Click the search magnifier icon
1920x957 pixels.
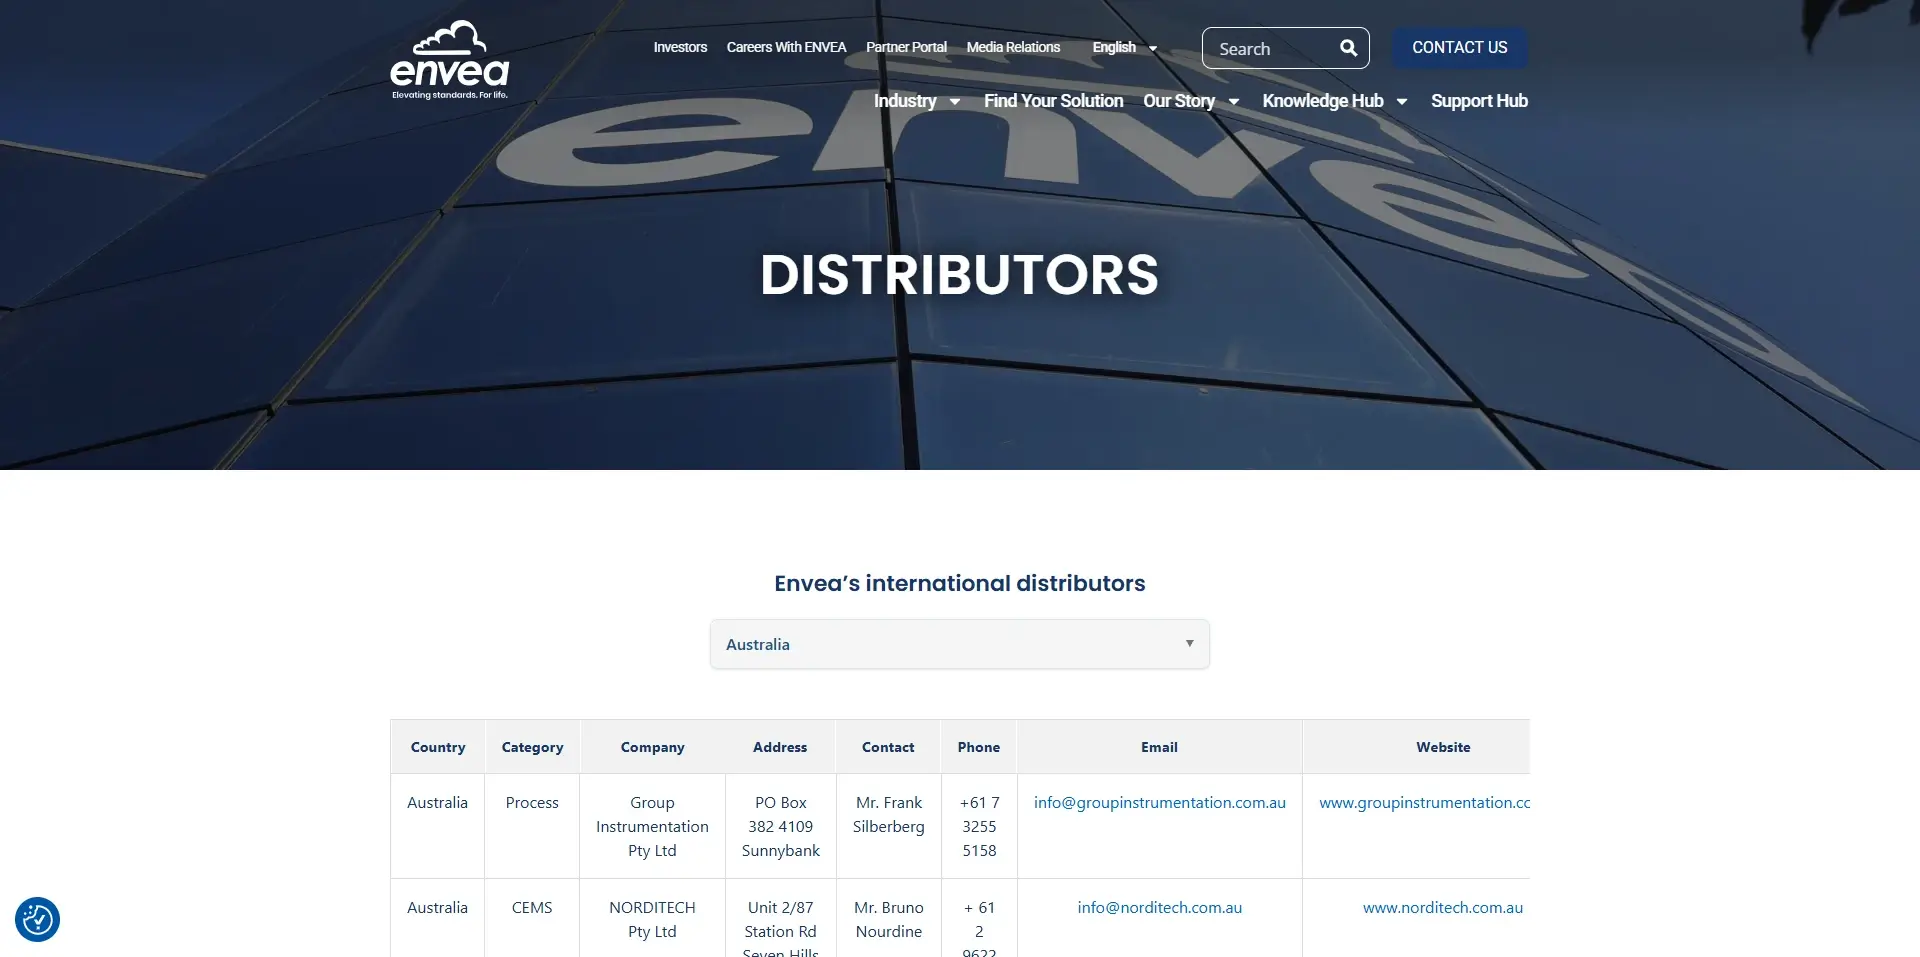tap(1348, 48)
